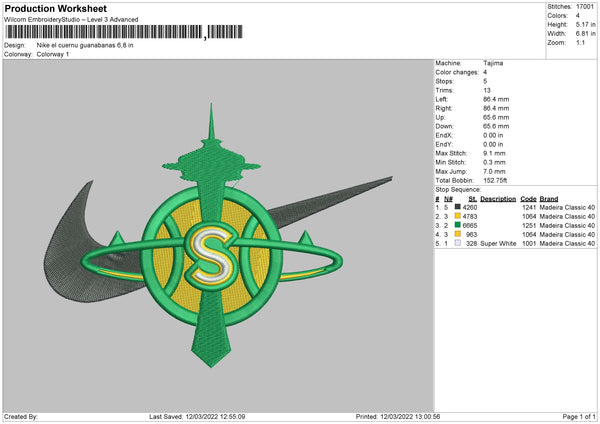The height and width of the screenshot is (424, 600).
Task: Click the 'Page 1 of 1' indicator
Action: 579,417
